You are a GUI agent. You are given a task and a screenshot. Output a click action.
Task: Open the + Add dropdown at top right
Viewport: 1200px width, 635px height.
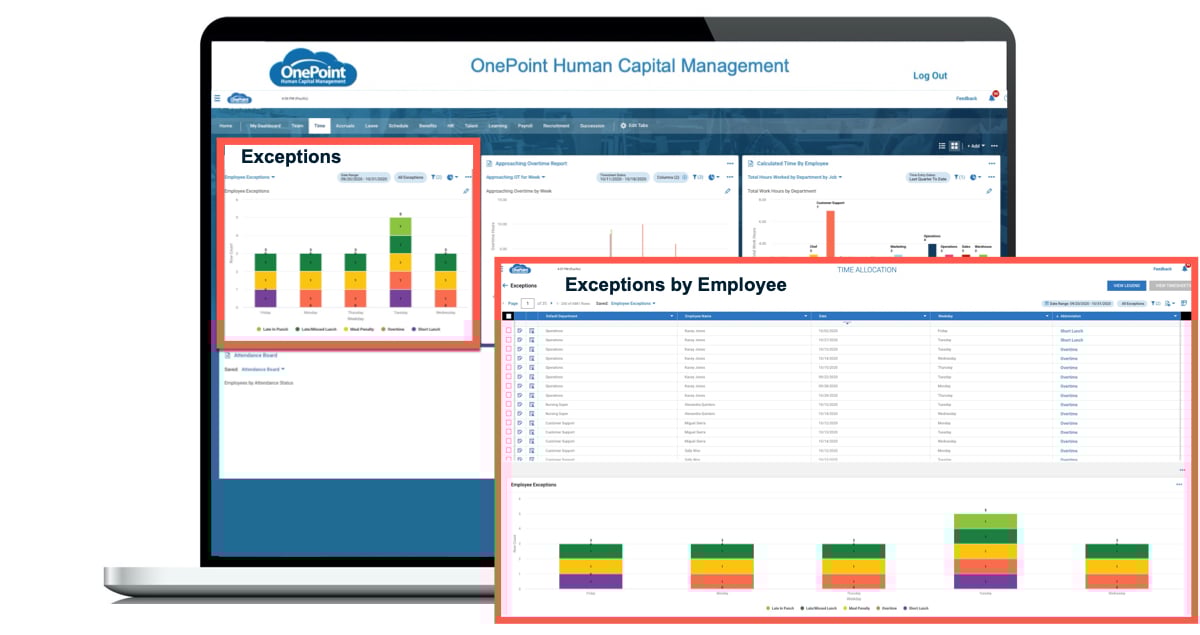(x=975, y=145)
